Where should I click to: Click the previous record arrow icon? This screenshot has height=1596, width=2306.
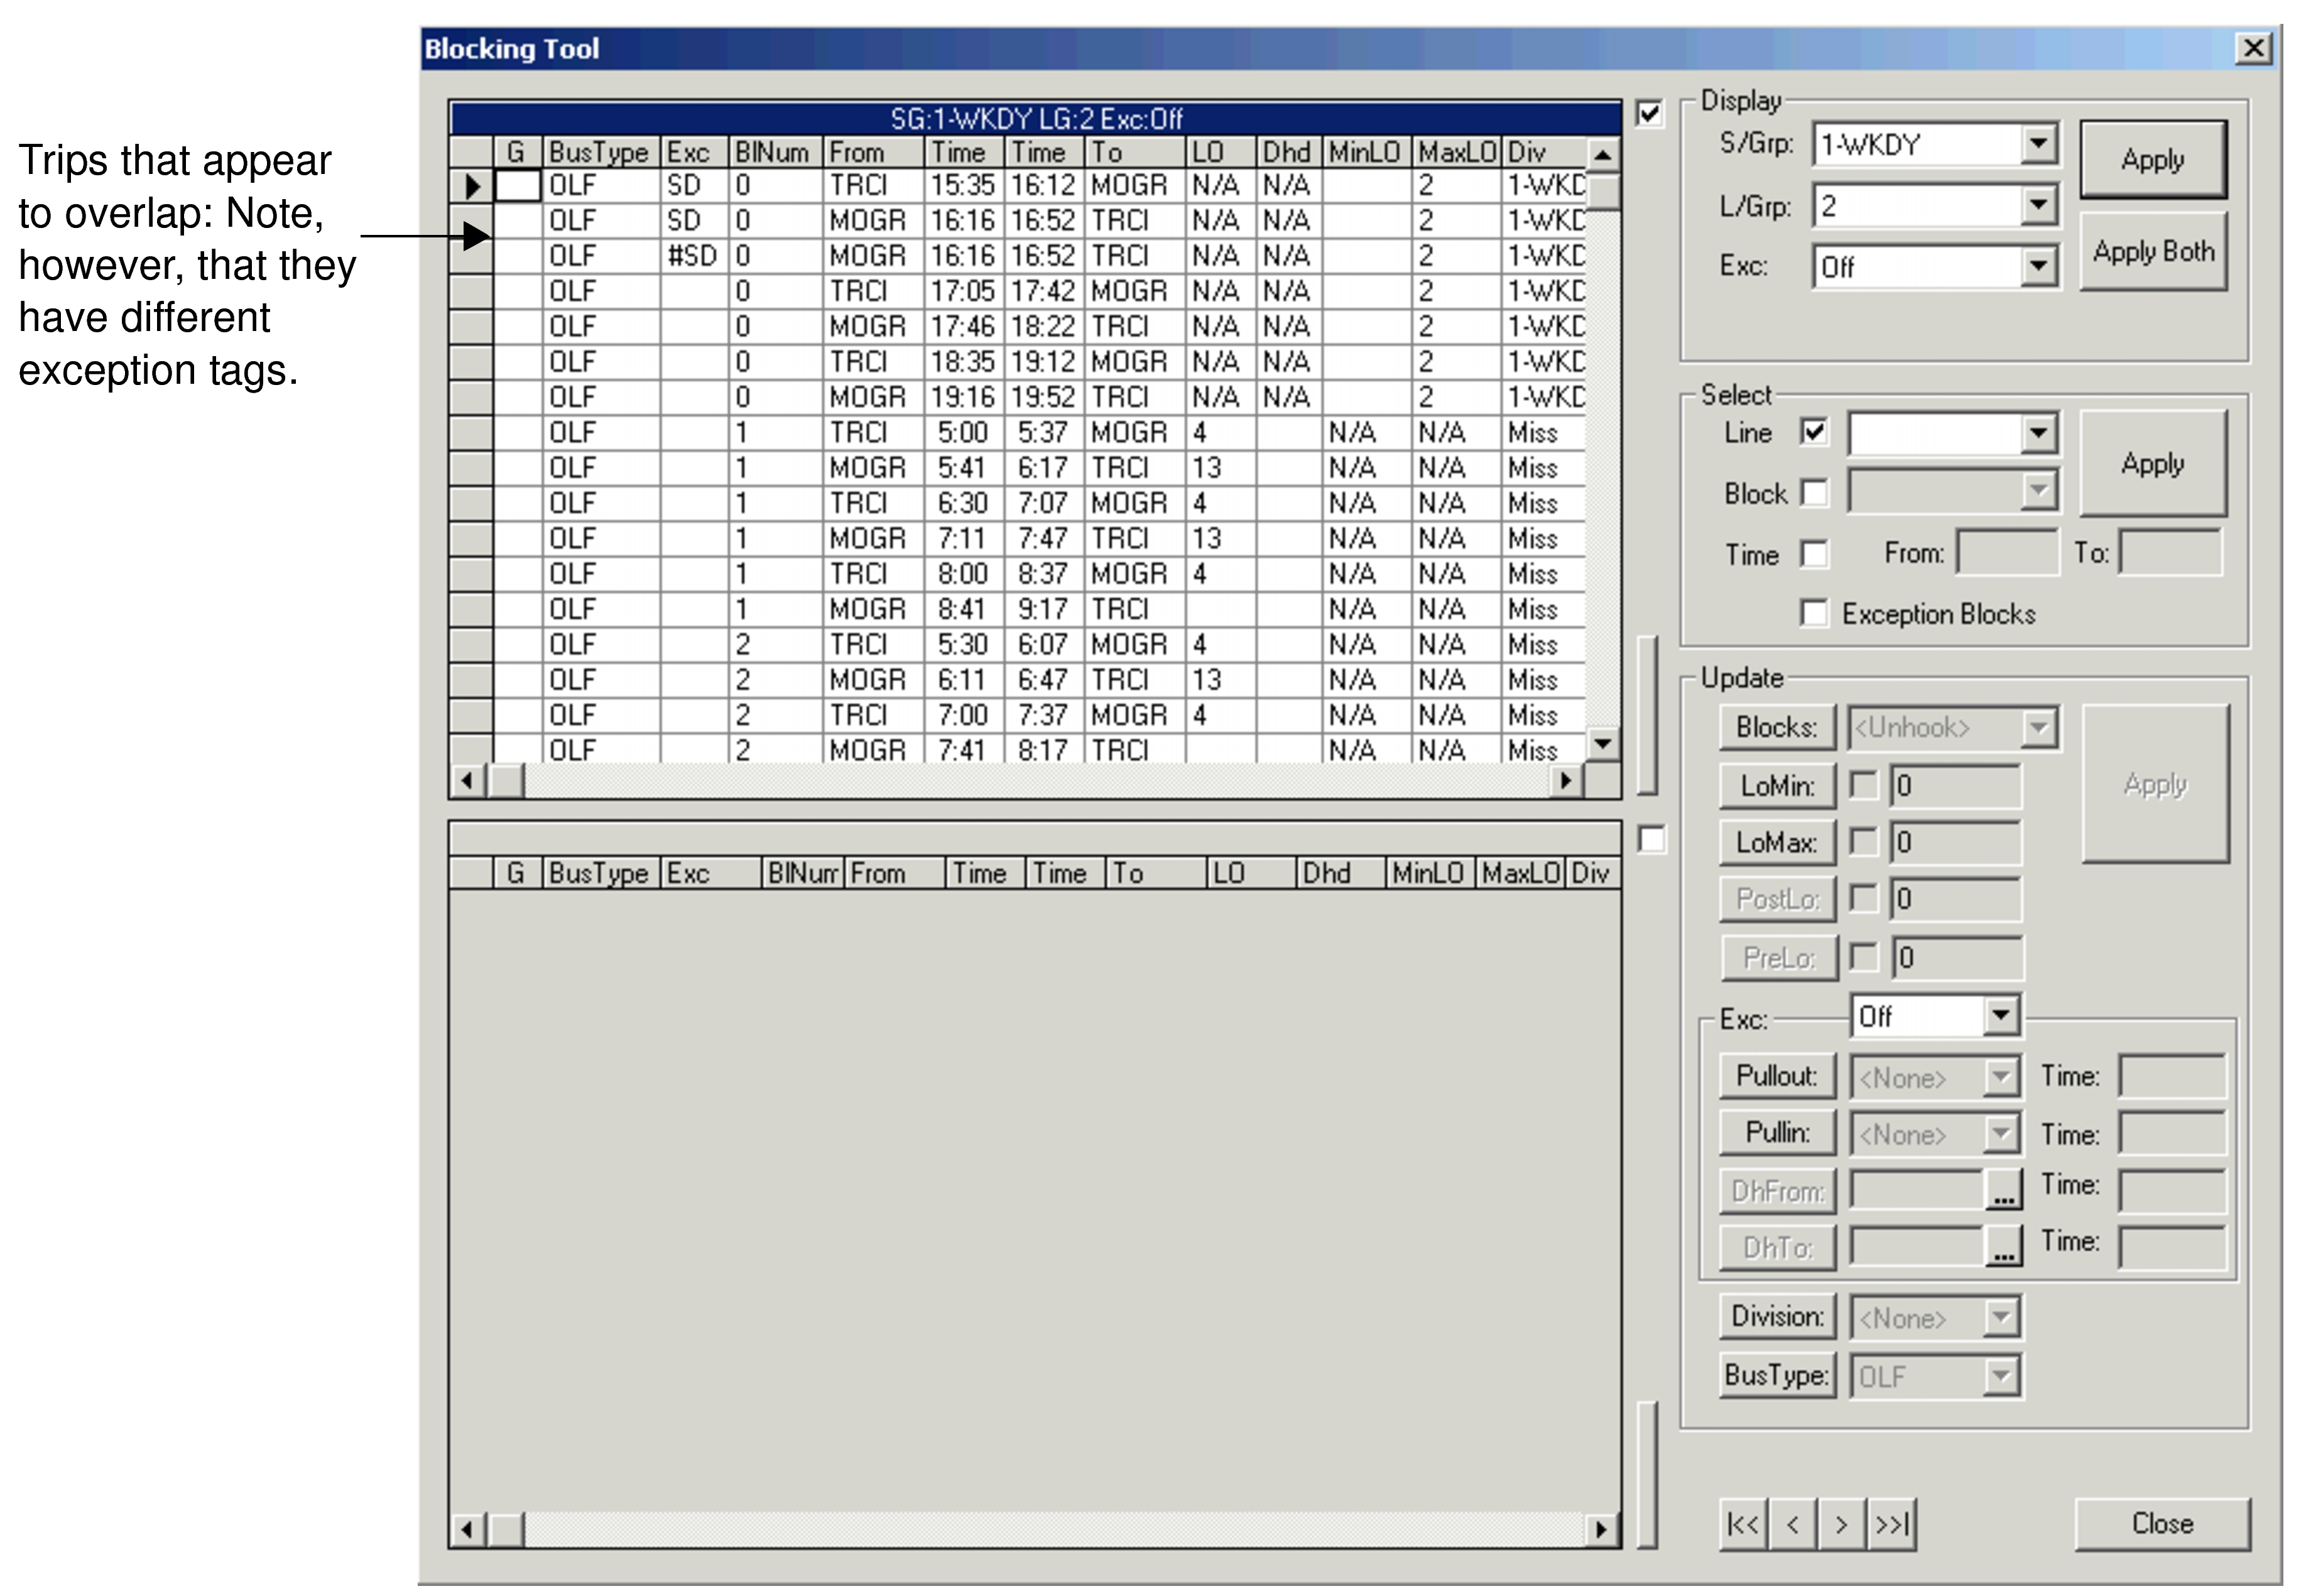(1793, 1523)
